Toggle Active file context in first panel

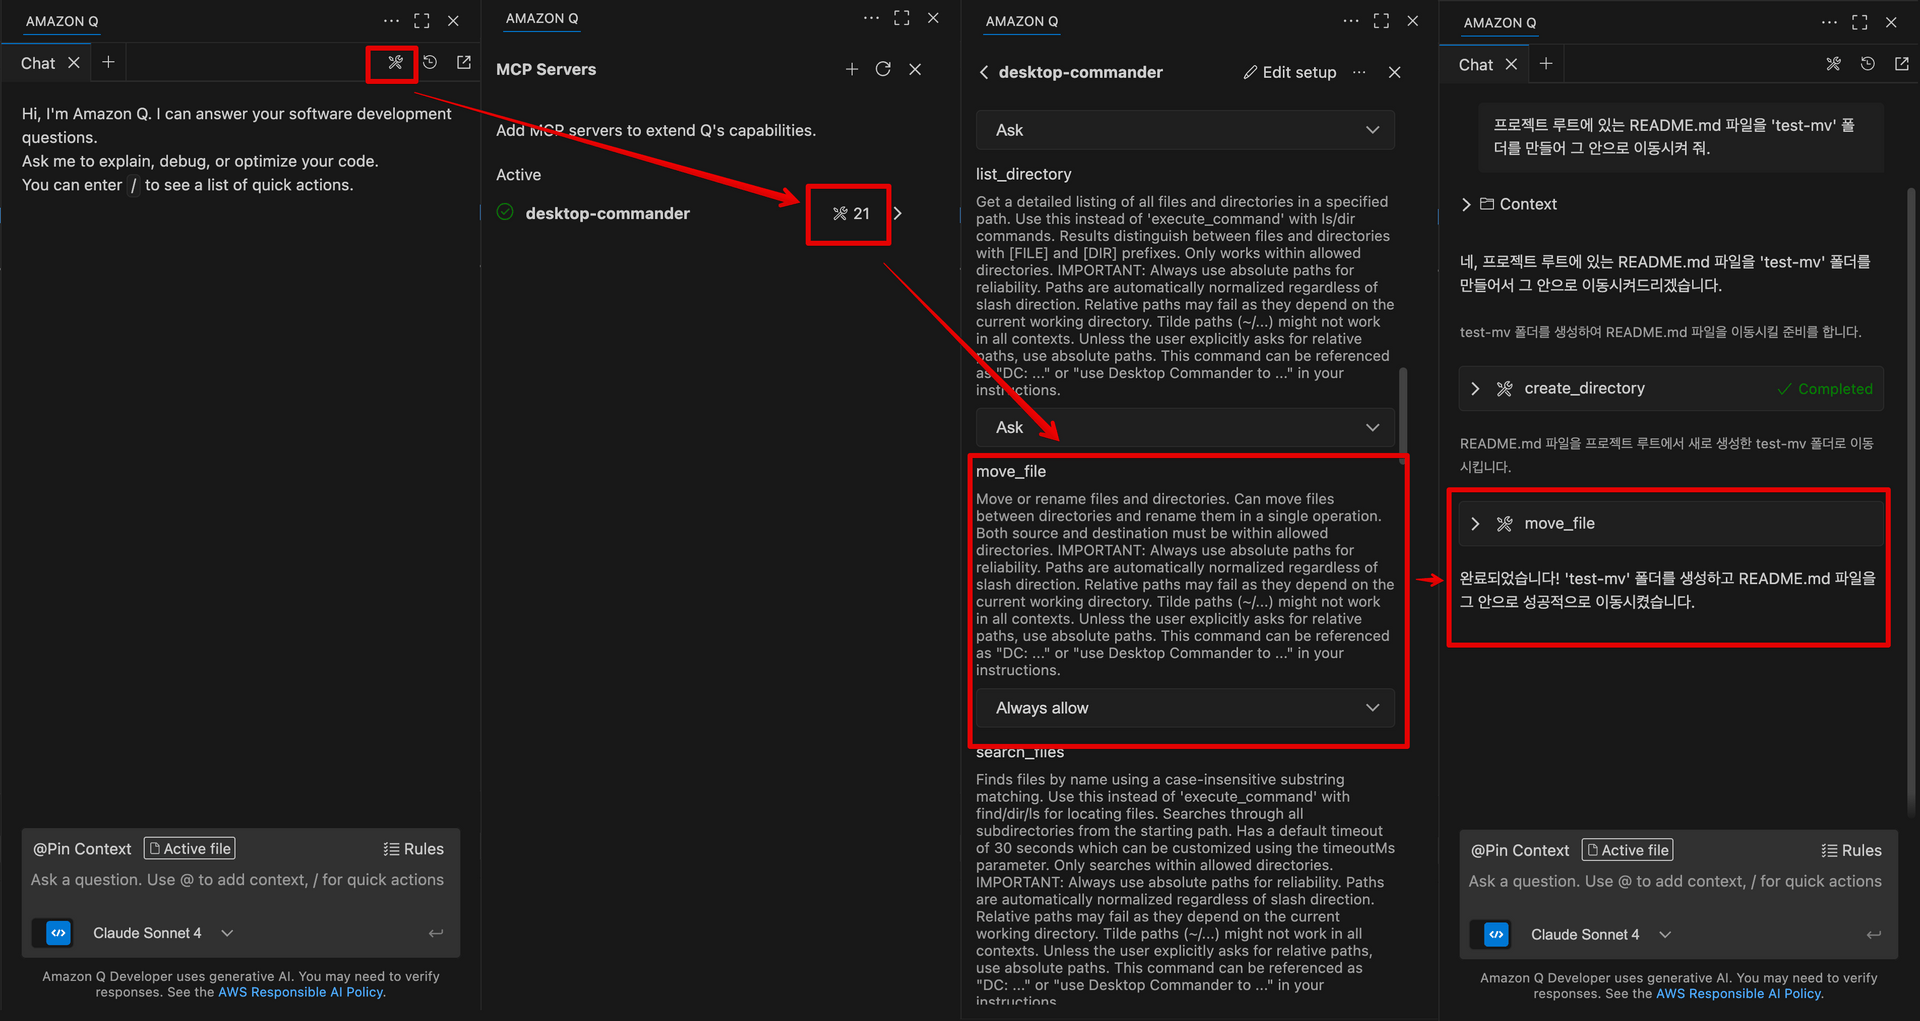click(x=190, y=849)
